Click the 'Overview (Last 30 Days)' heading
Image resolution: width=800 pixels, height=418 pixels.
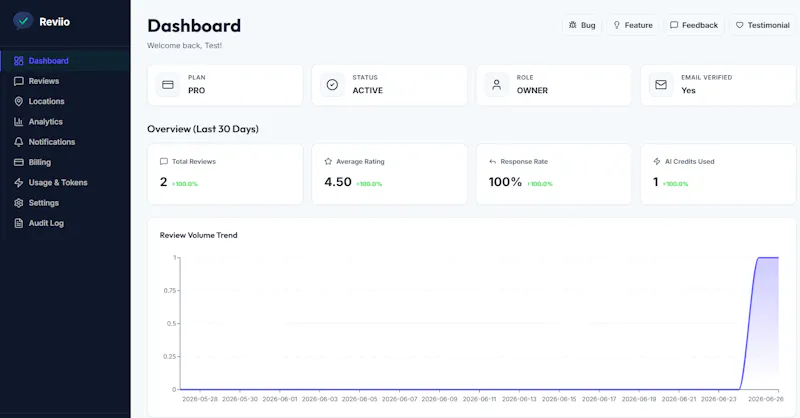(x=203, y=129)
